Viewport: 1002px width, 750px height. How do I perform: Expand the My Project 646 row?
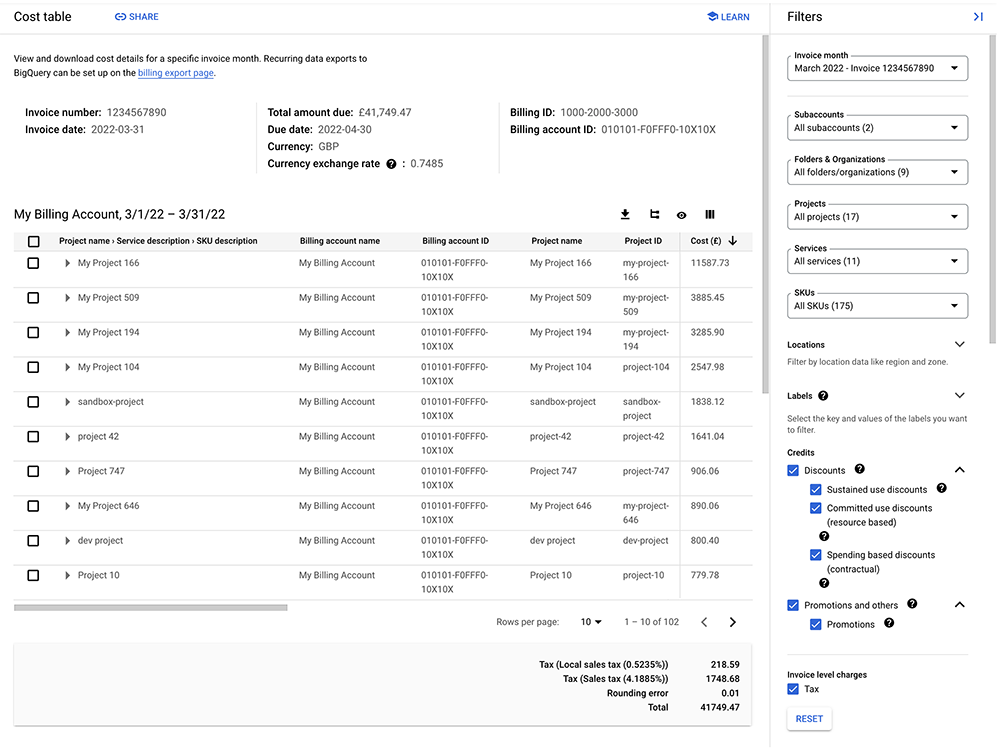click(67, 506)
